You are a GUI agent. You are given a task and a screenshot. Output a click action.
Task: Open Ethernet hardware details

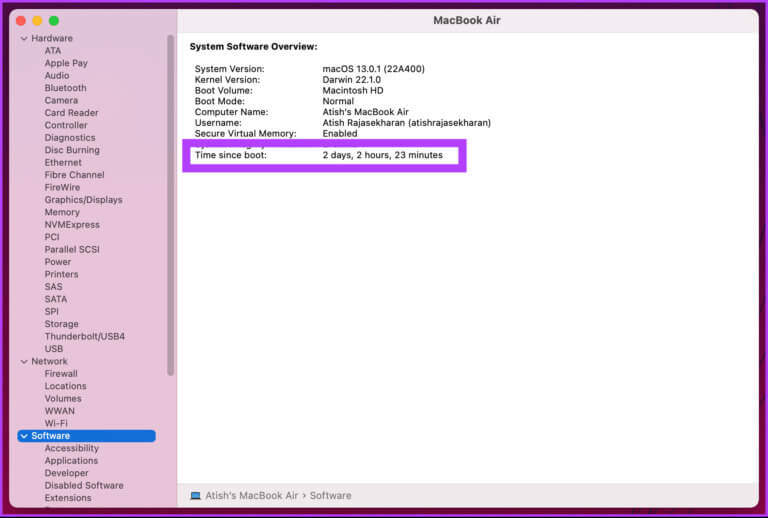pos(63,162)
